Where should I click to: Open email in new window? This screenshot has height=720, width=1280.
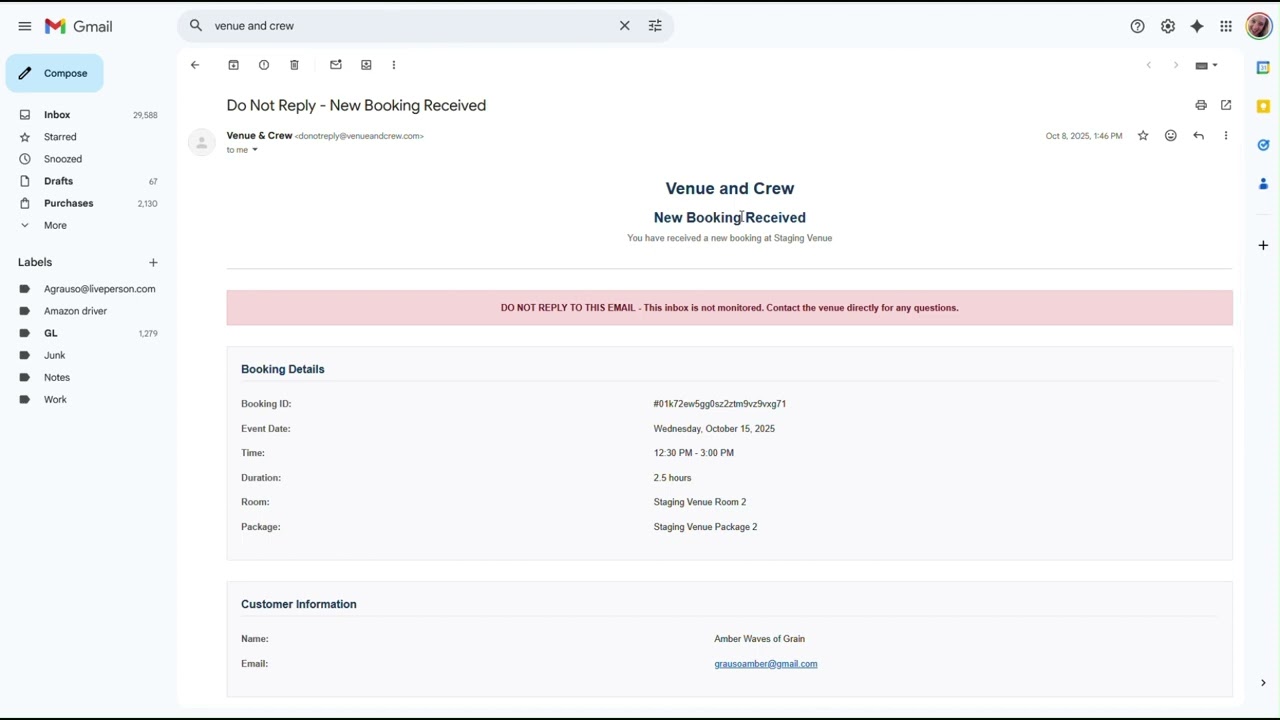1226,105
